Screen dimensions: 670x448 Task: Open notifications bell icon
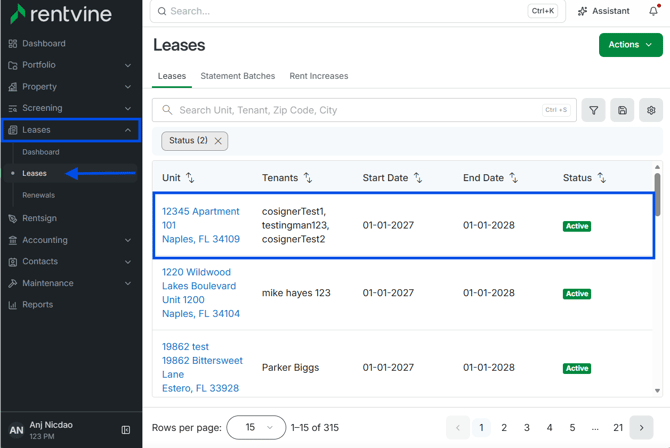point(653,11)
